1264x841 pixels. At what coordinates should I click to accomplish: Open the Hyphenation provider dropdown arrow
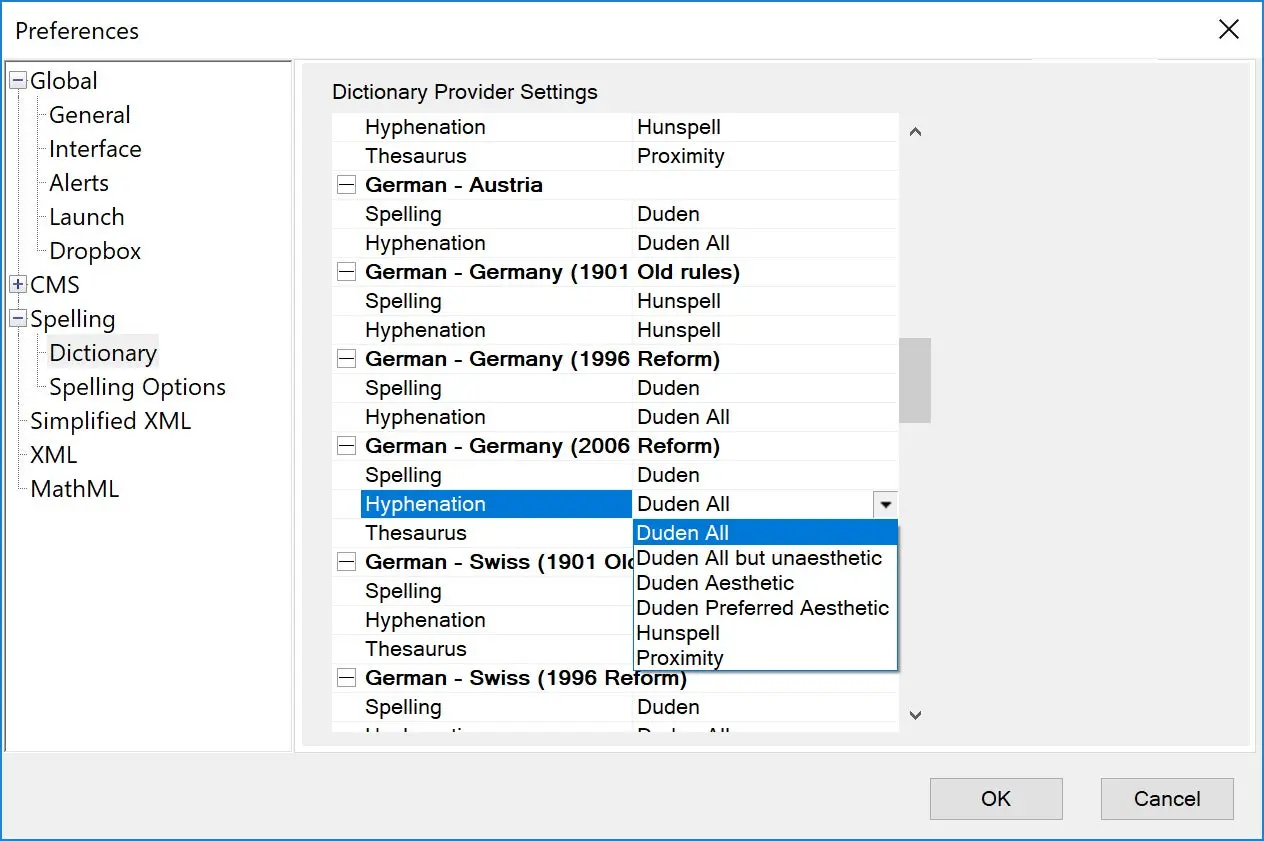pos(884,504)
